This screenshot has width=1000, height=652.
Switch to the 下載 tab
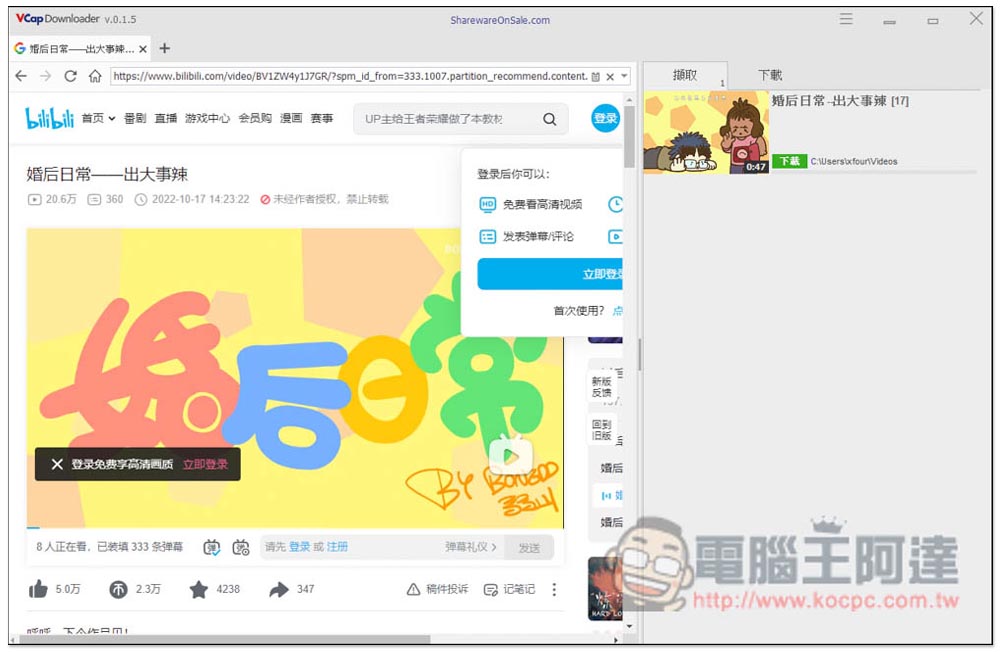point(769,75)
